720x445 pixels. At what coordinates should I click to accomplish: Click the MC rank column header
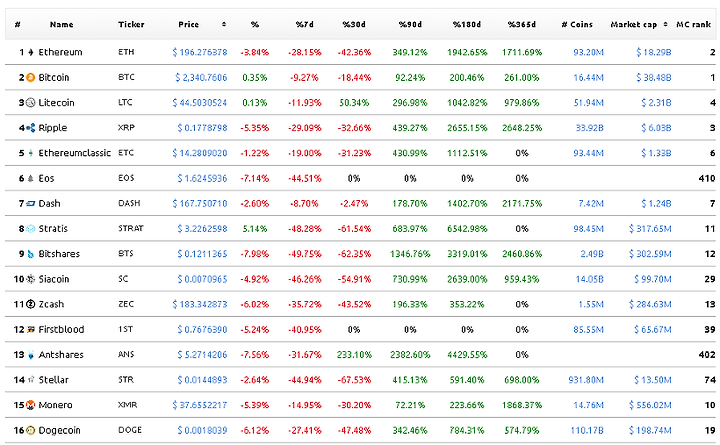693,24
